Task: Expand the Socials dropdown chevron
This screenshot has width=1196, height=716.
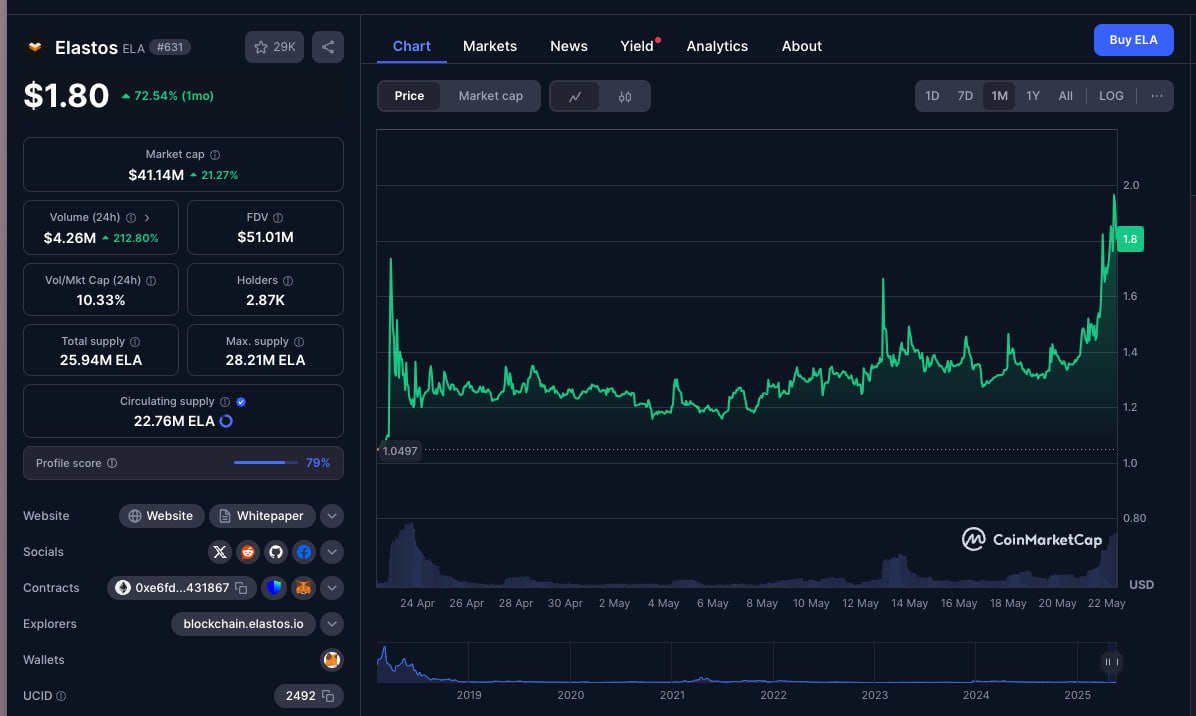Action: tap(332, 552)
